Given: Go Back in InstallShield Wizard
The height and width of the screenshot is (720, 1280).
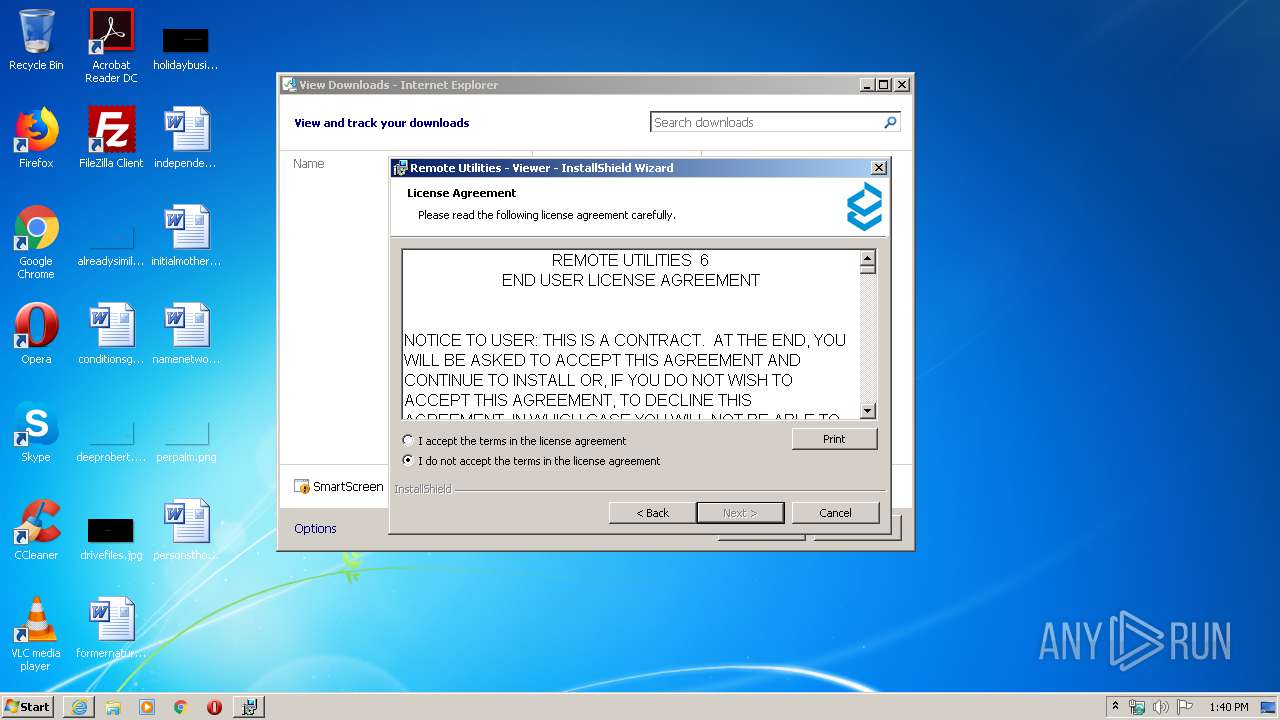Looking at the screenshot, I should pos(653,513).
